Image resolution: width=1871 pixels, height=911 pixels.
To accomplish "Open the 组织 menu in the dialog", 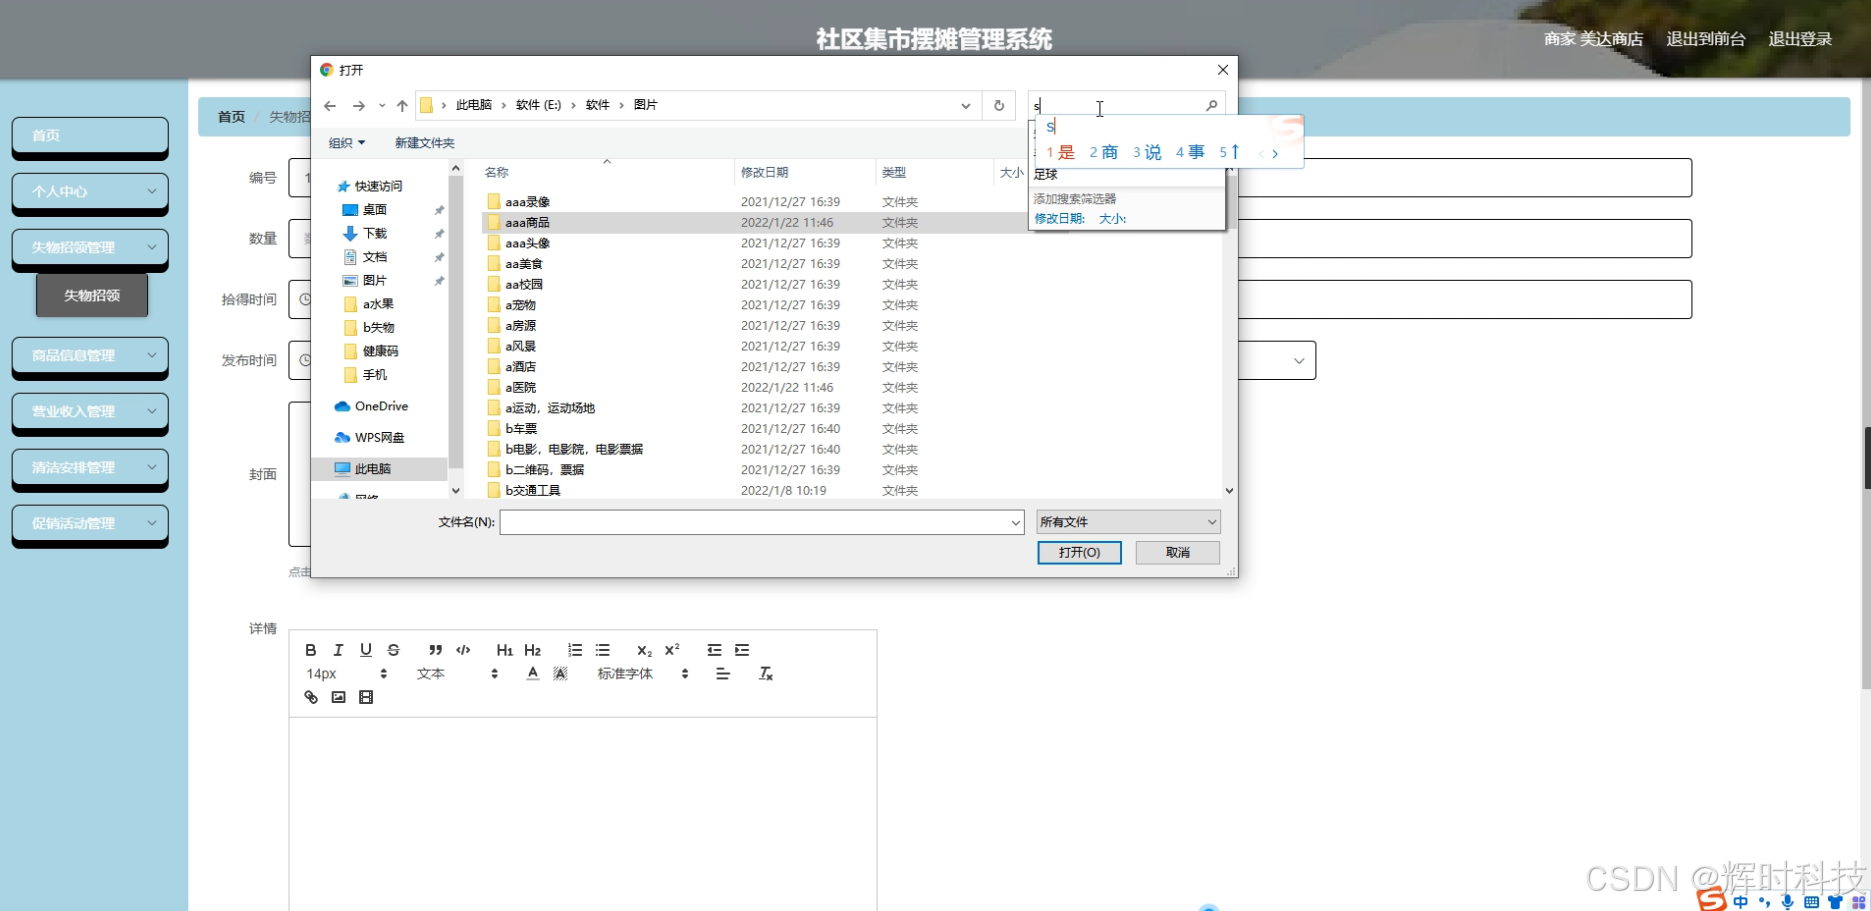I will tap(345, 142).
